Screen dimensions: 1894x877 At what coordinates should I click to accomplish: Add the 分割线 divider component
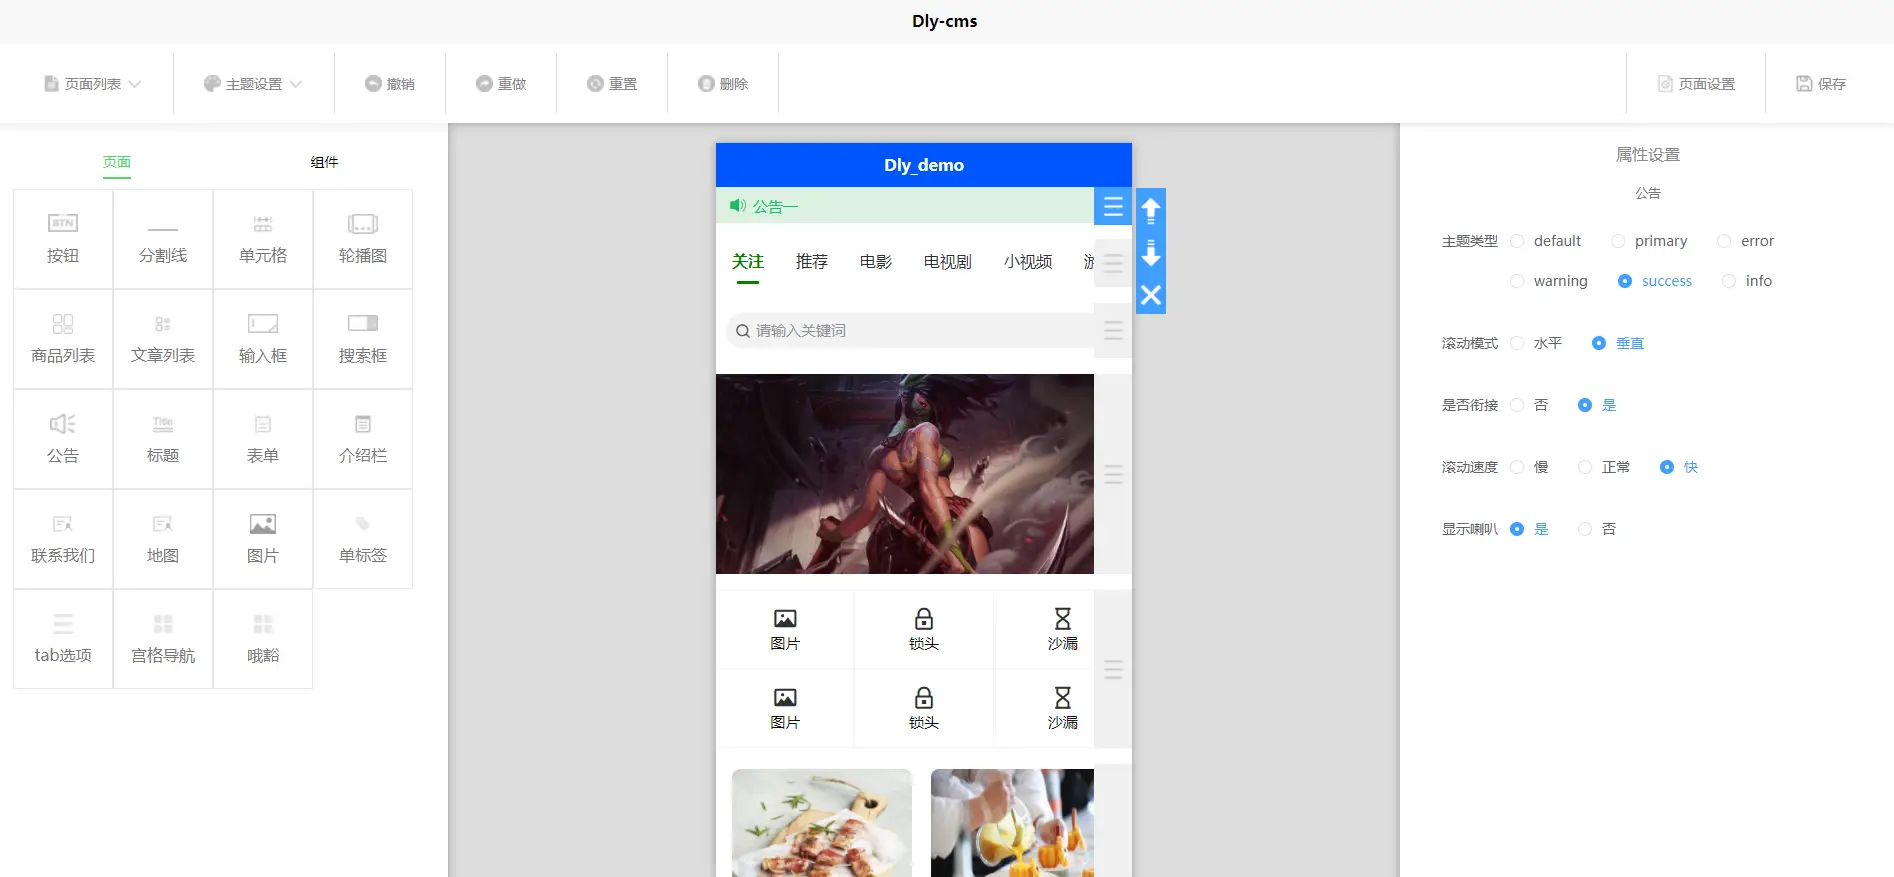click(x=163, y=239)
